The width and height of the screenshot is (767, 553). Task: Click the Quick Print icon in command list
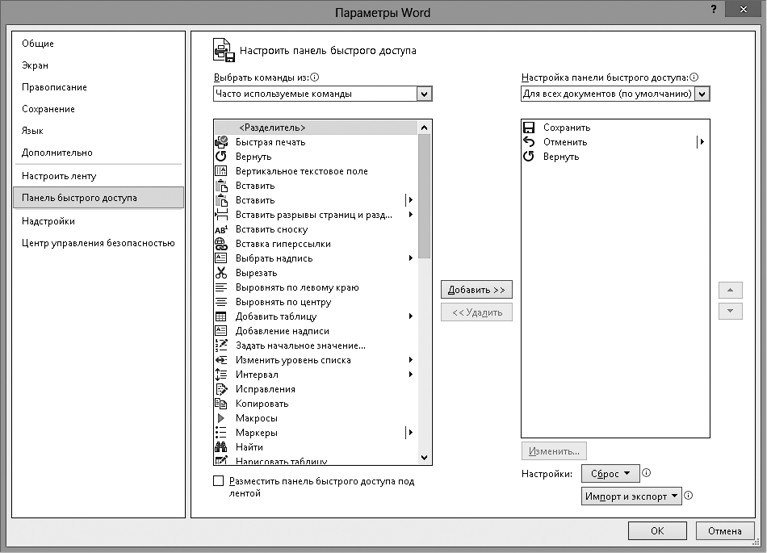coord(221,142)
